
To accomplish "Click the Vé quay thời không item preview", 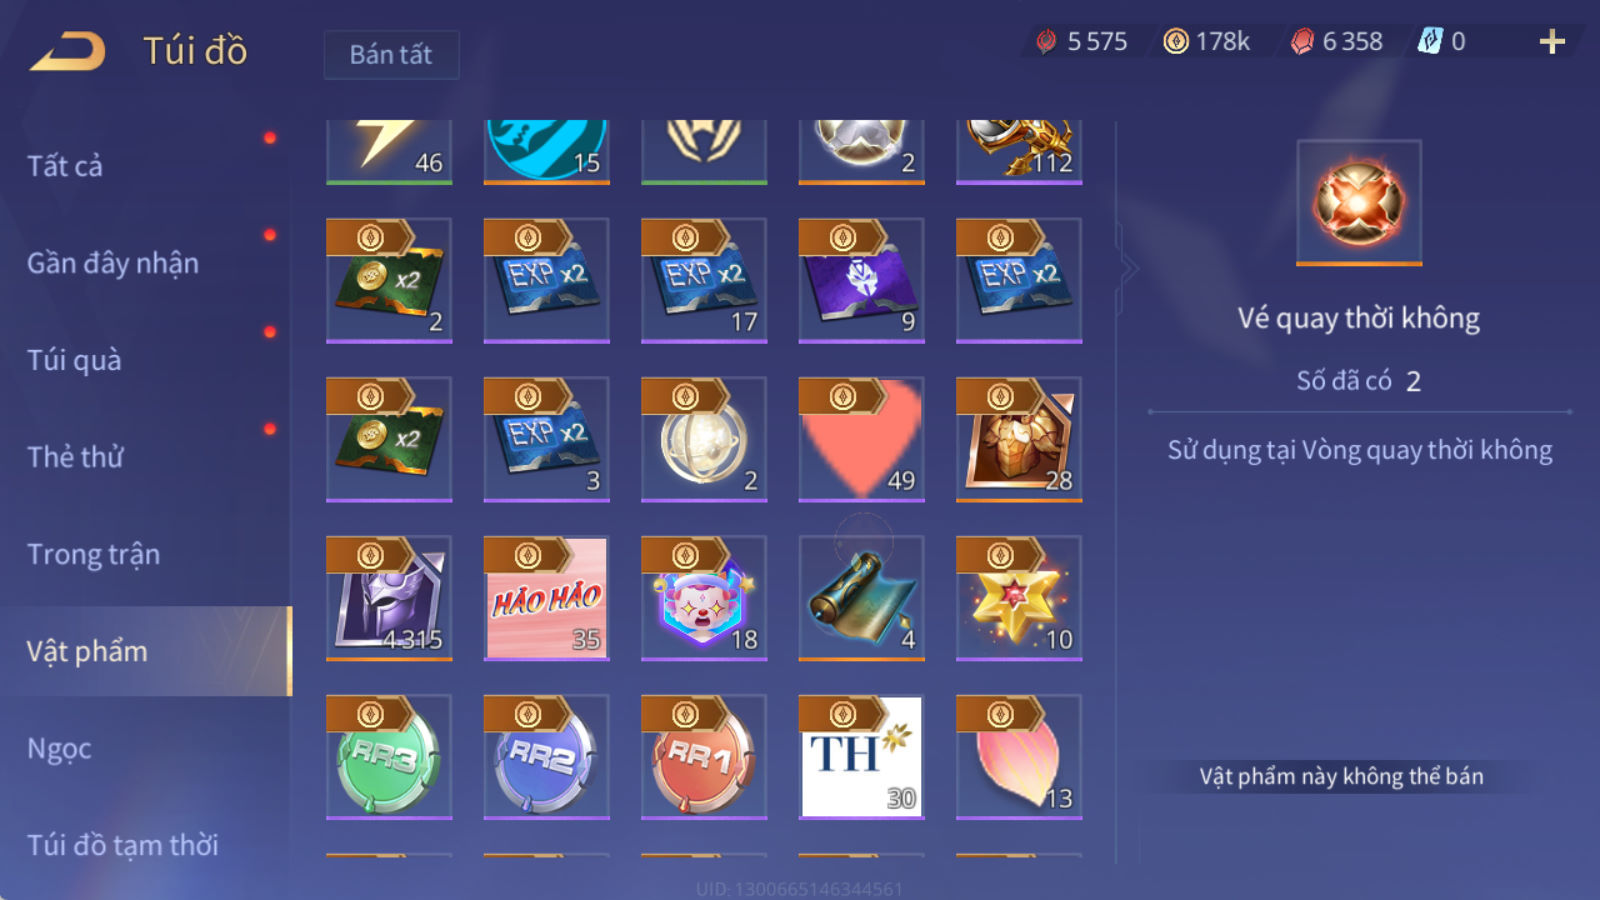I will click(1358, 203).
